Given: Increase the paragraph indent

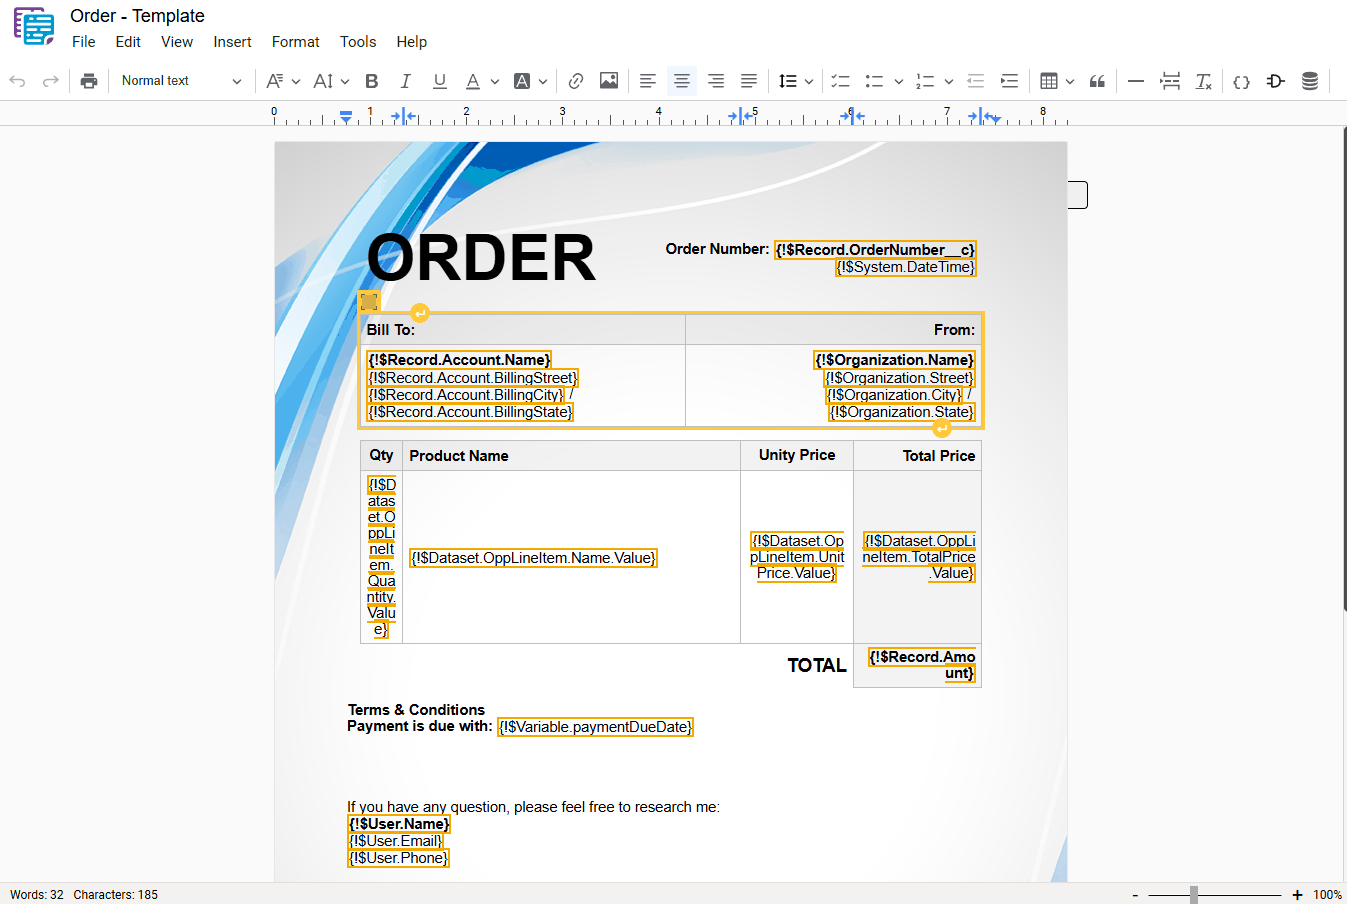Looking at the screenshot, I should [1010, 81].
